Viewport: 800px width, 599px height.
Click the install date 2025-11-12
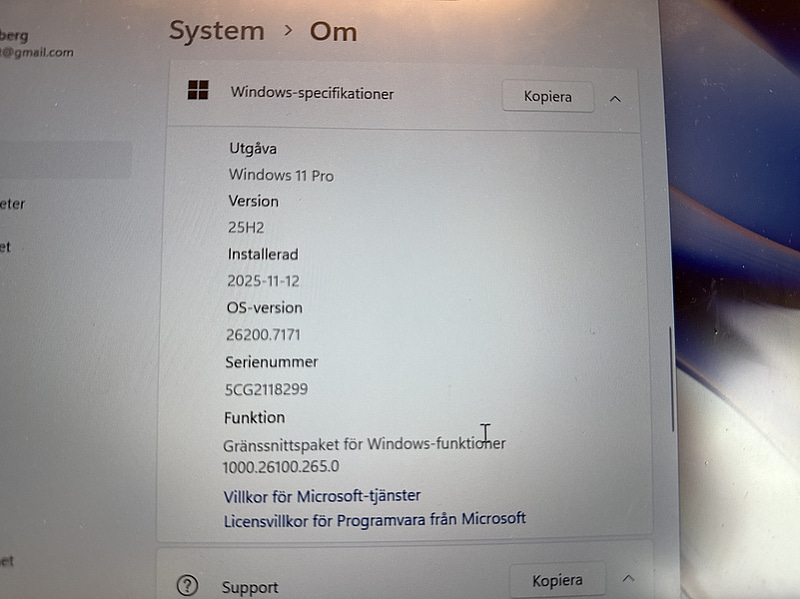pos(263,281)
